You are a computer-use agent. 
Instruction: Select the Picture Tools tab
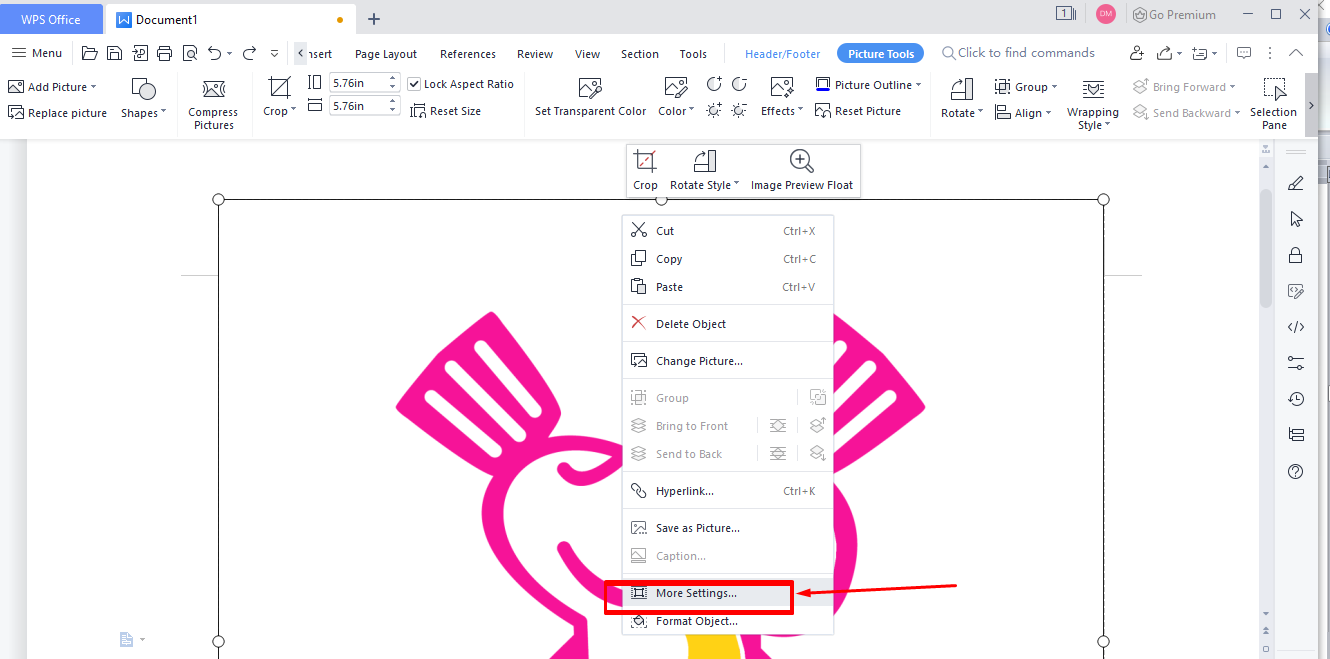tap(881, 54)
